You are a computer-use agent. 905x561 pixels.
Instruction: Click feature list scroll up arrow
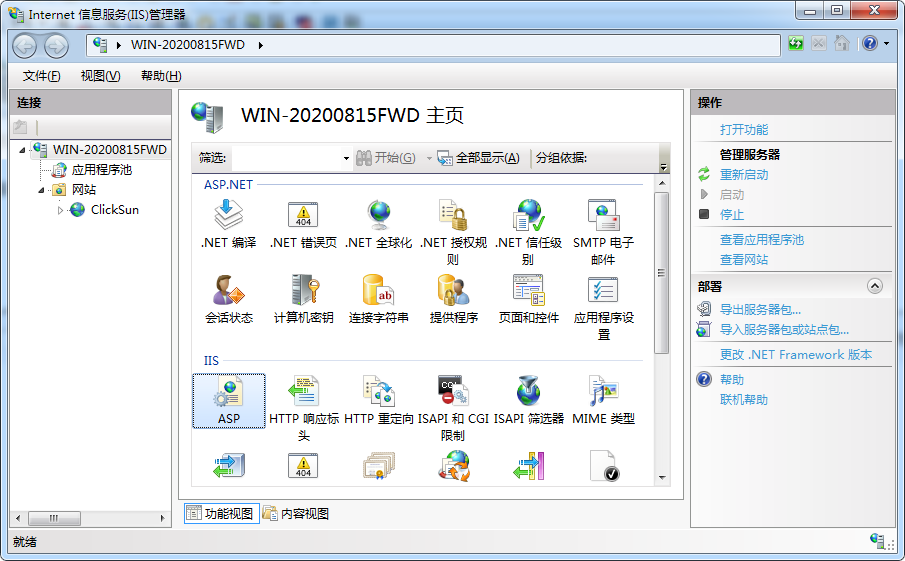click(x=662, y=183)
